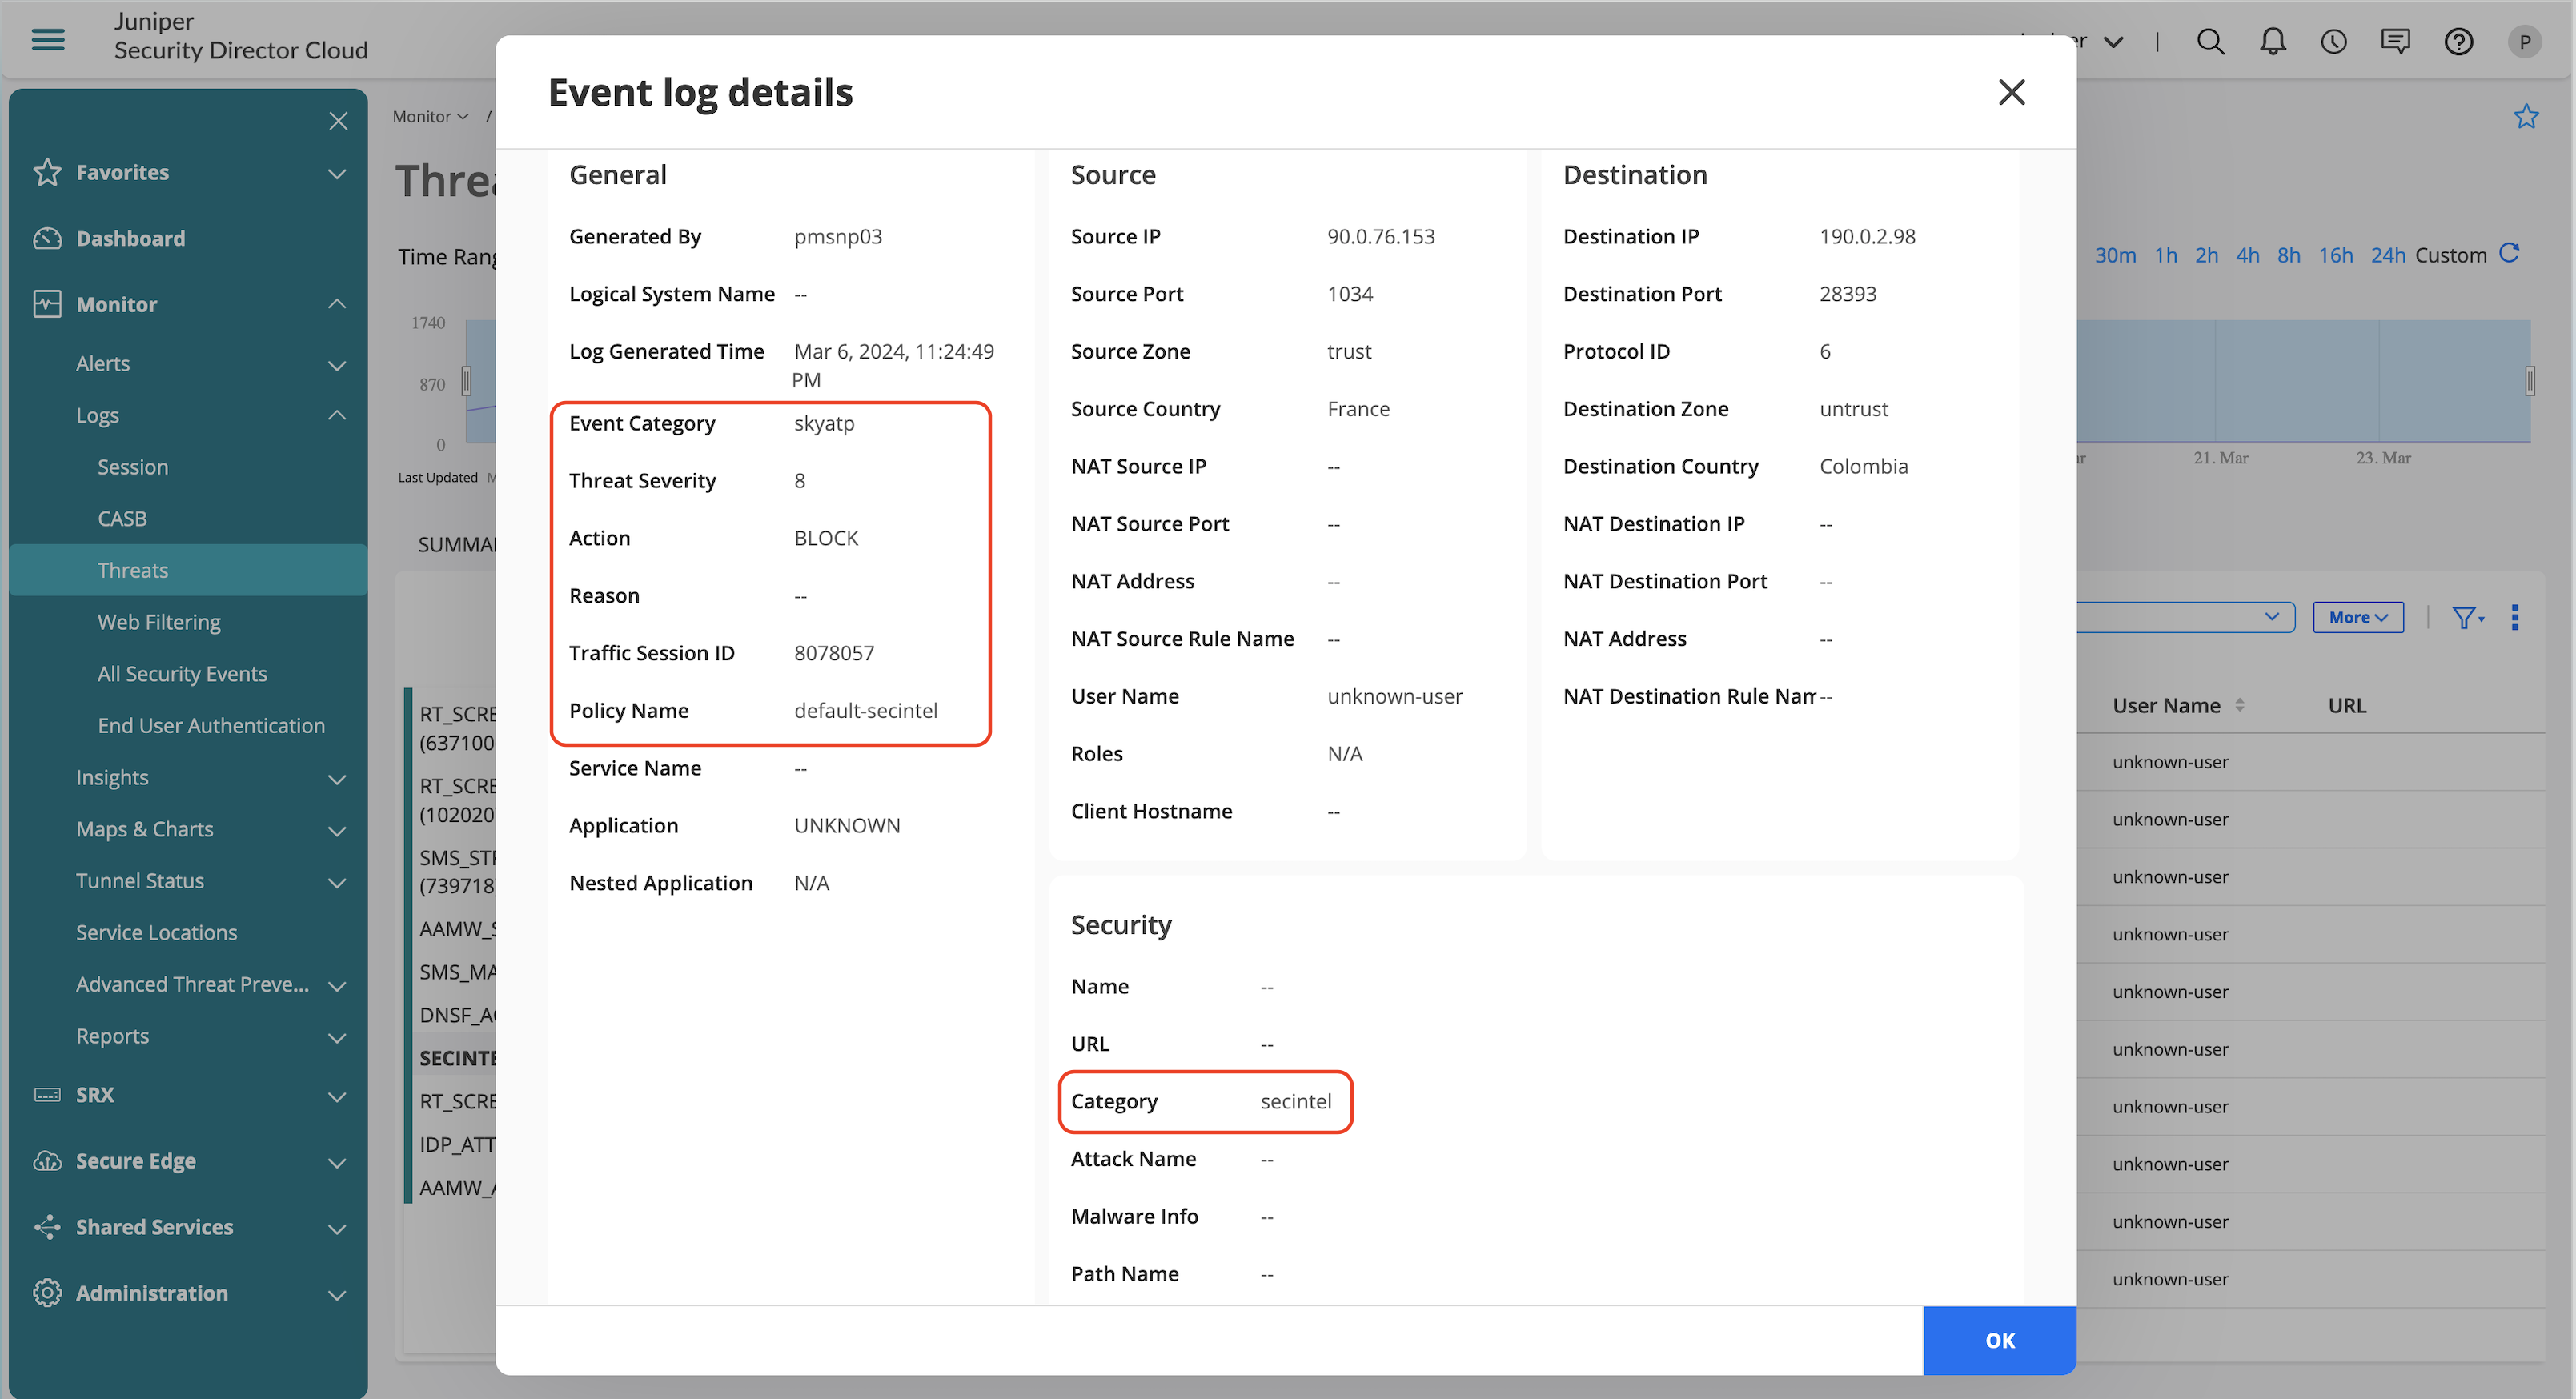Image resolution: width=2576 pixels, height=1399 pixels.
Task: Click the clock history icon
Action: pyautogui.click(x=2333, y=41)
